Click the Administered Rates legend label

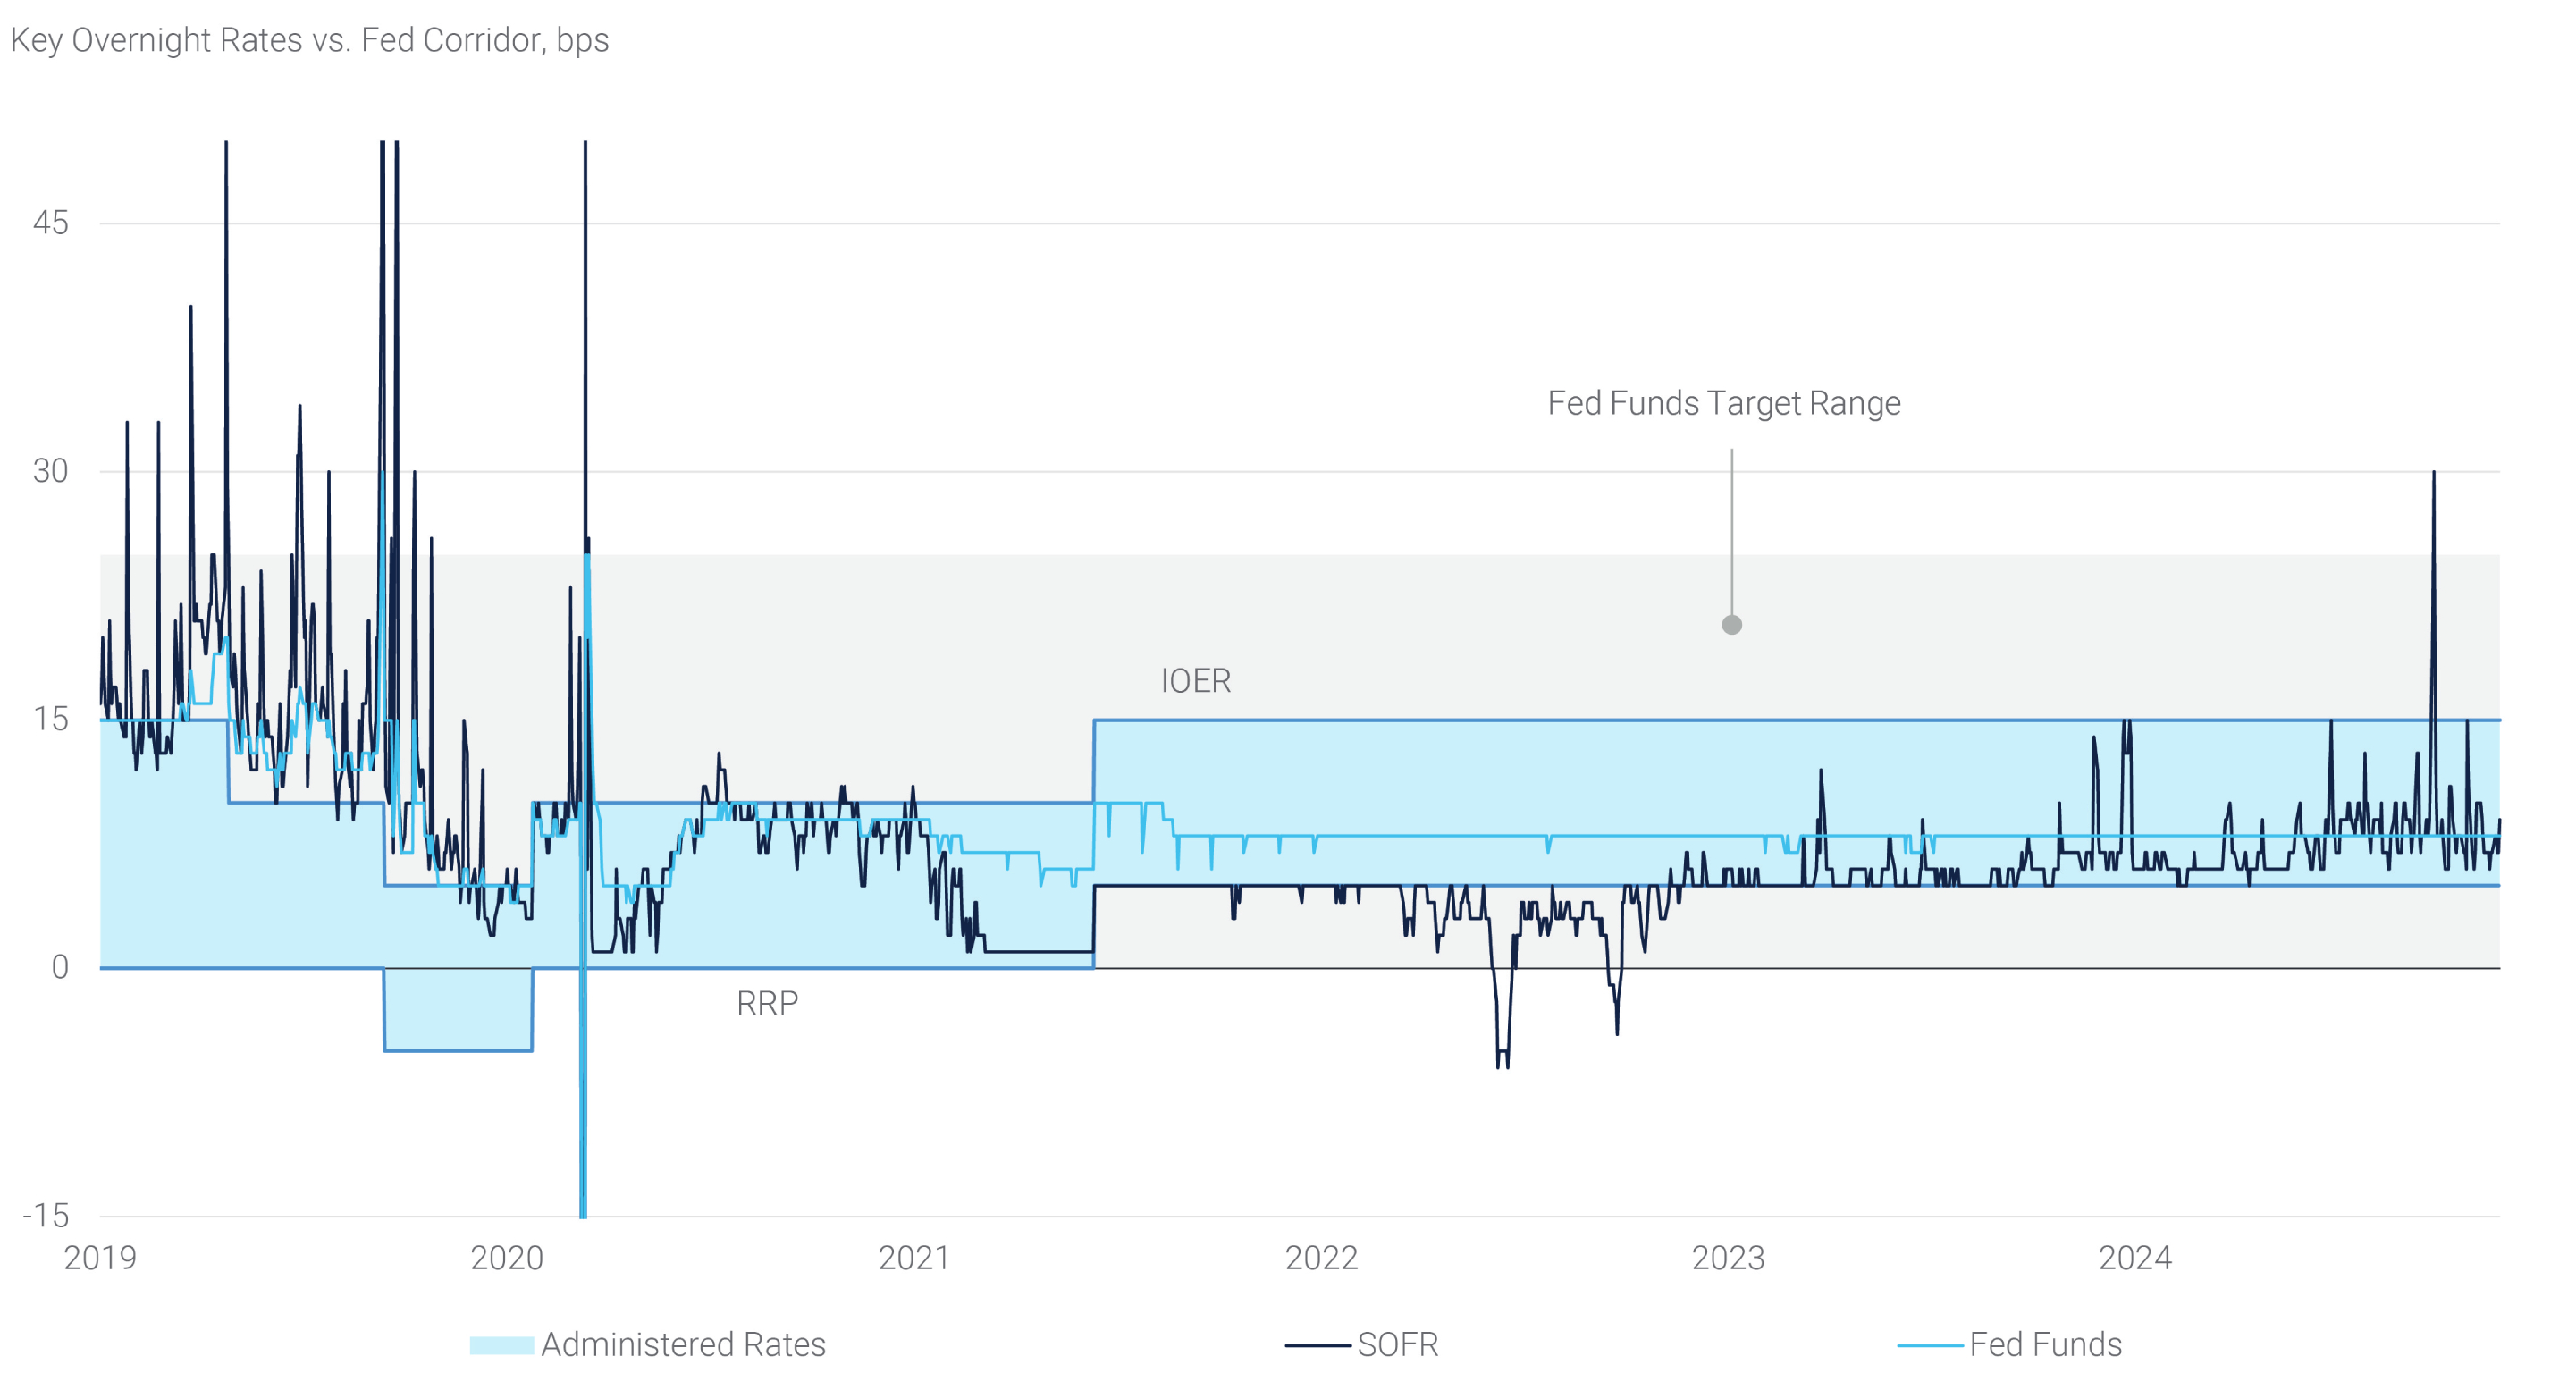(683, 1345)
